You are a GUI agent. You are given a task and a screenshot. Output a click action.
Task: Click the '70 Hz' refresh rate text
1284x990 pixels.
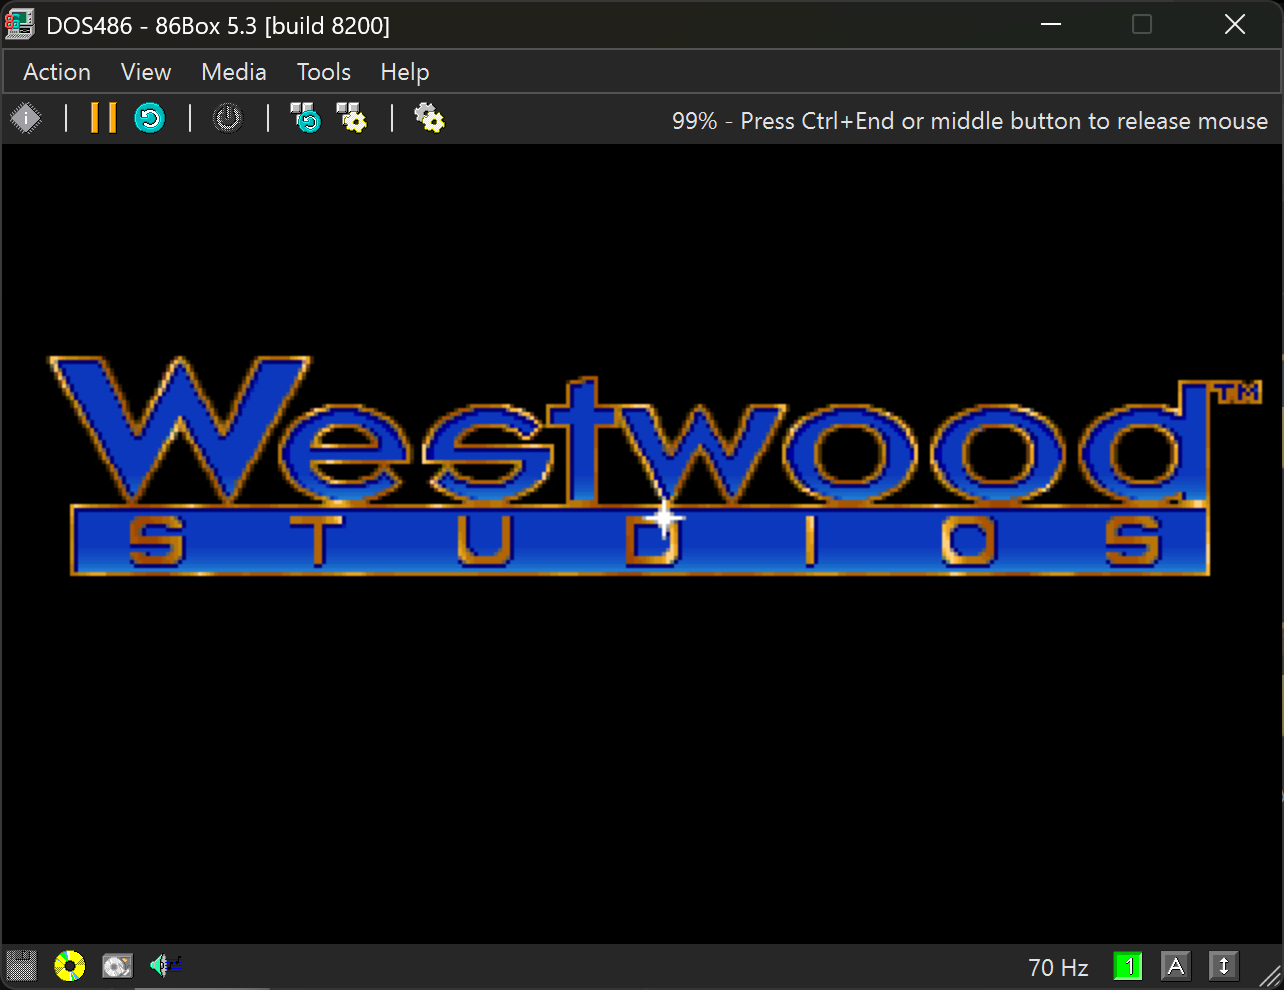click(1058, 968)
